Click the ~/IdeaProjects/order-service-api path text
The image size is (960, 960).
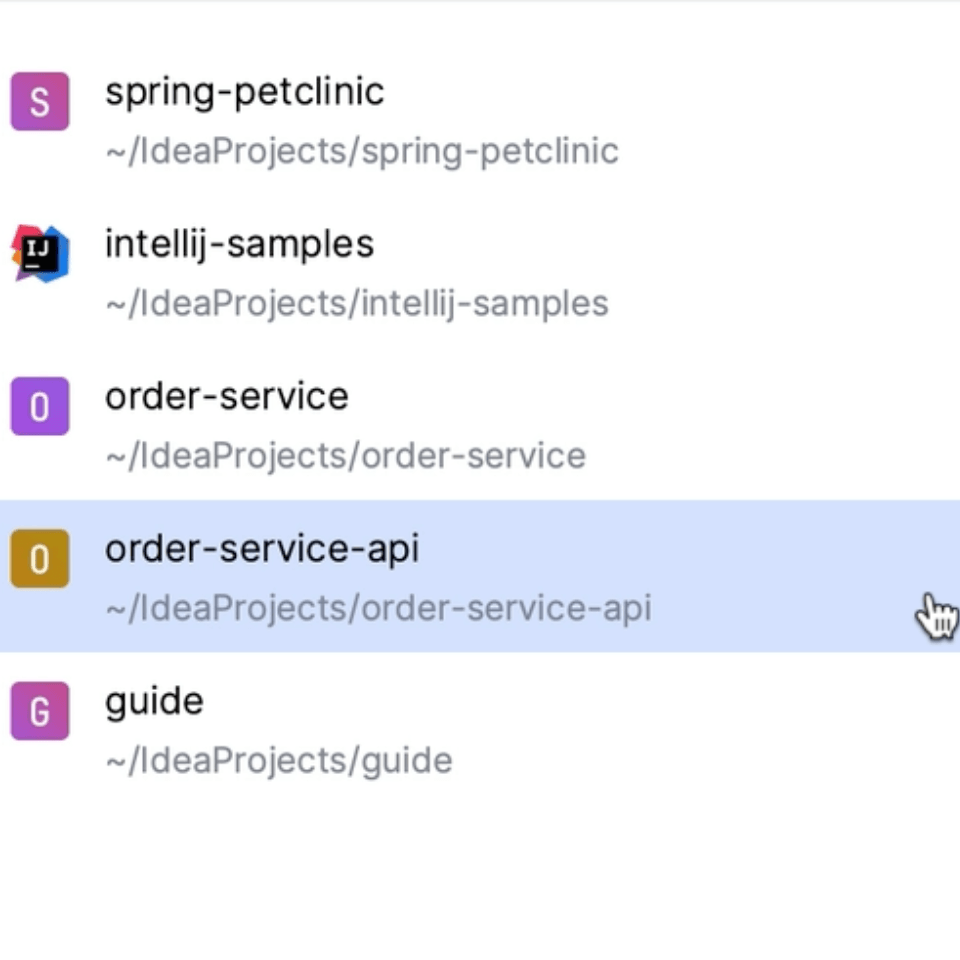point(378,609)
